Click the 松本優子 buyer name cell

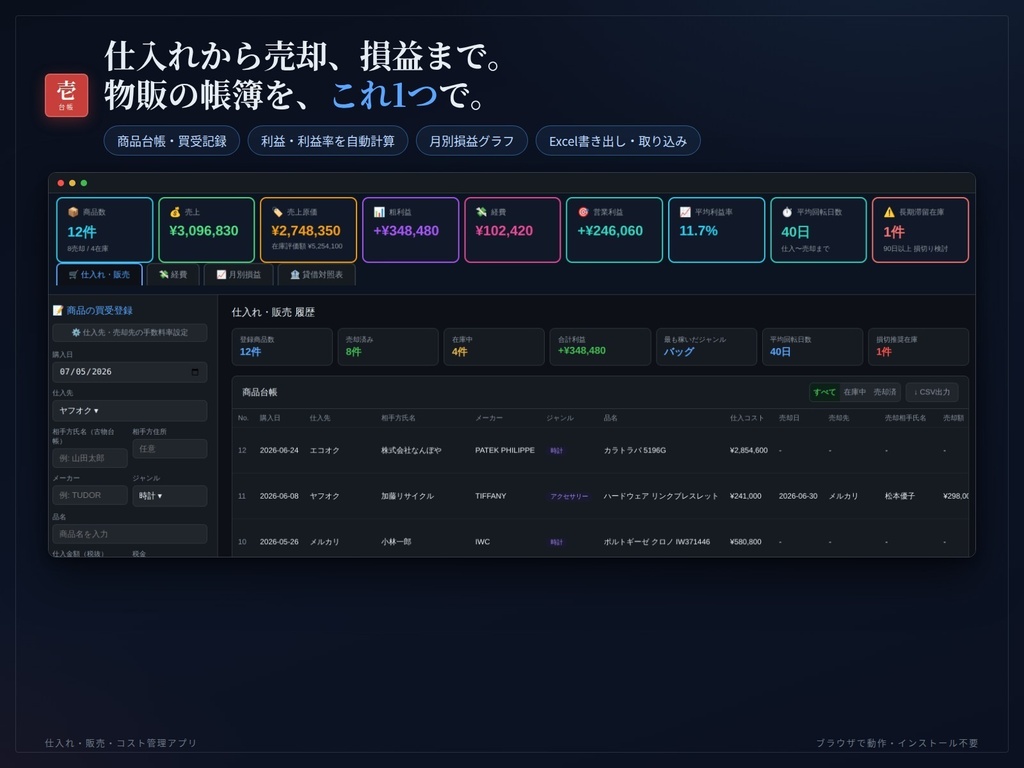click(x=900, y=496)
